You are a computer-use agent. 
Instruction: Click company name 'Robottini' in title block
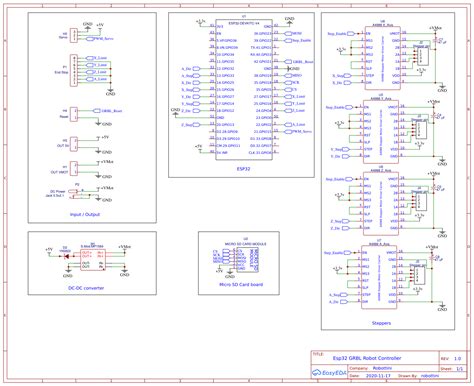coord(382,368)
